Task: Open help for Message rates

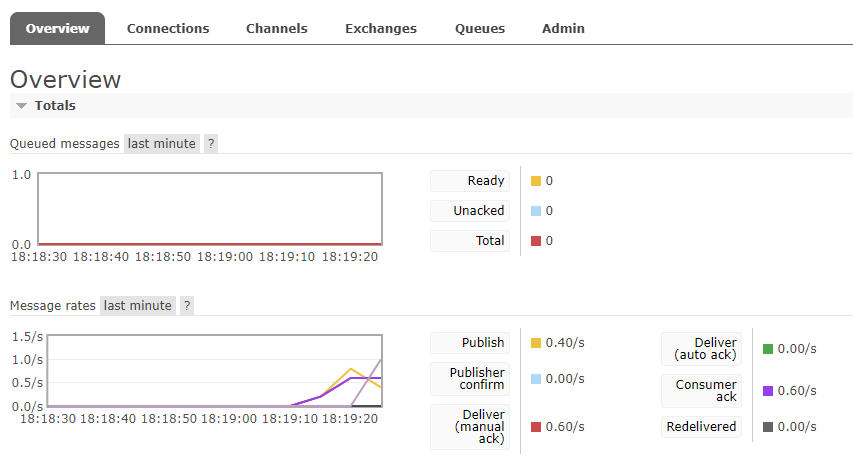Action: 186,305
